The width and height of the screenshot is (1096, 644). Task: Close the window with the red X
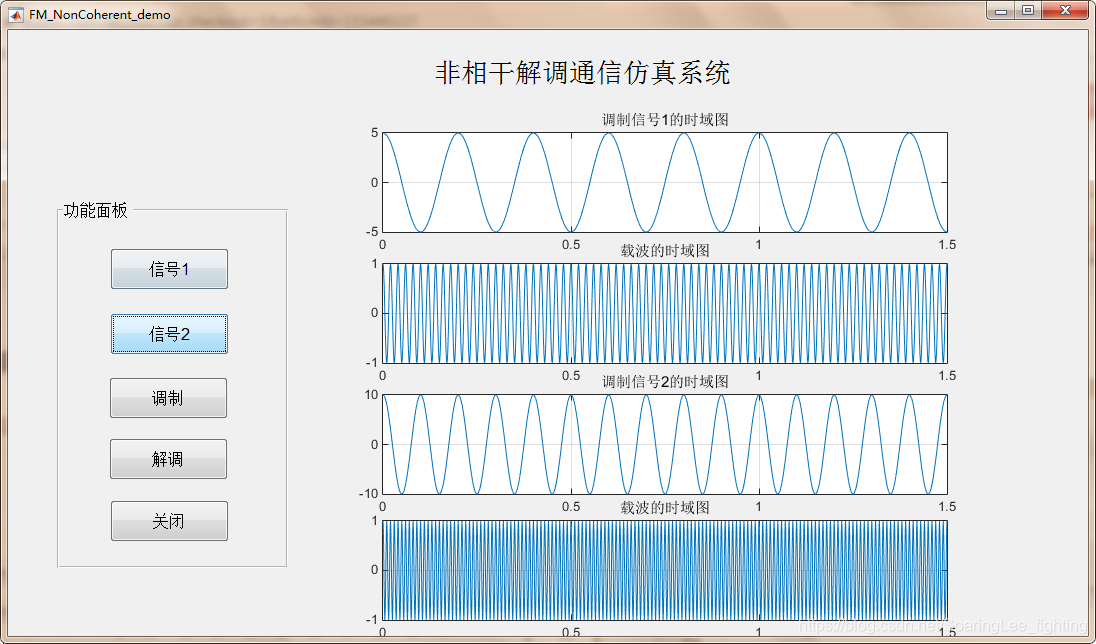(x=1065, y=10)
